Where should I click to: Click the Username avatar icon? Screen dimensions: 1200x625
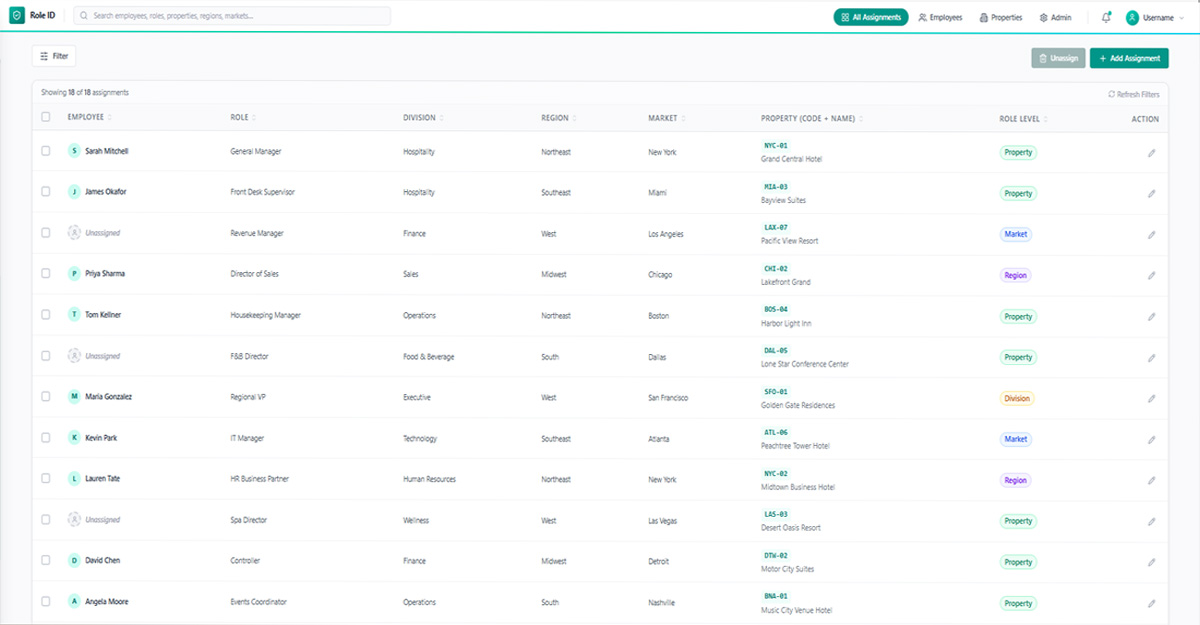pyautogui.click(x=1132, y=17)
